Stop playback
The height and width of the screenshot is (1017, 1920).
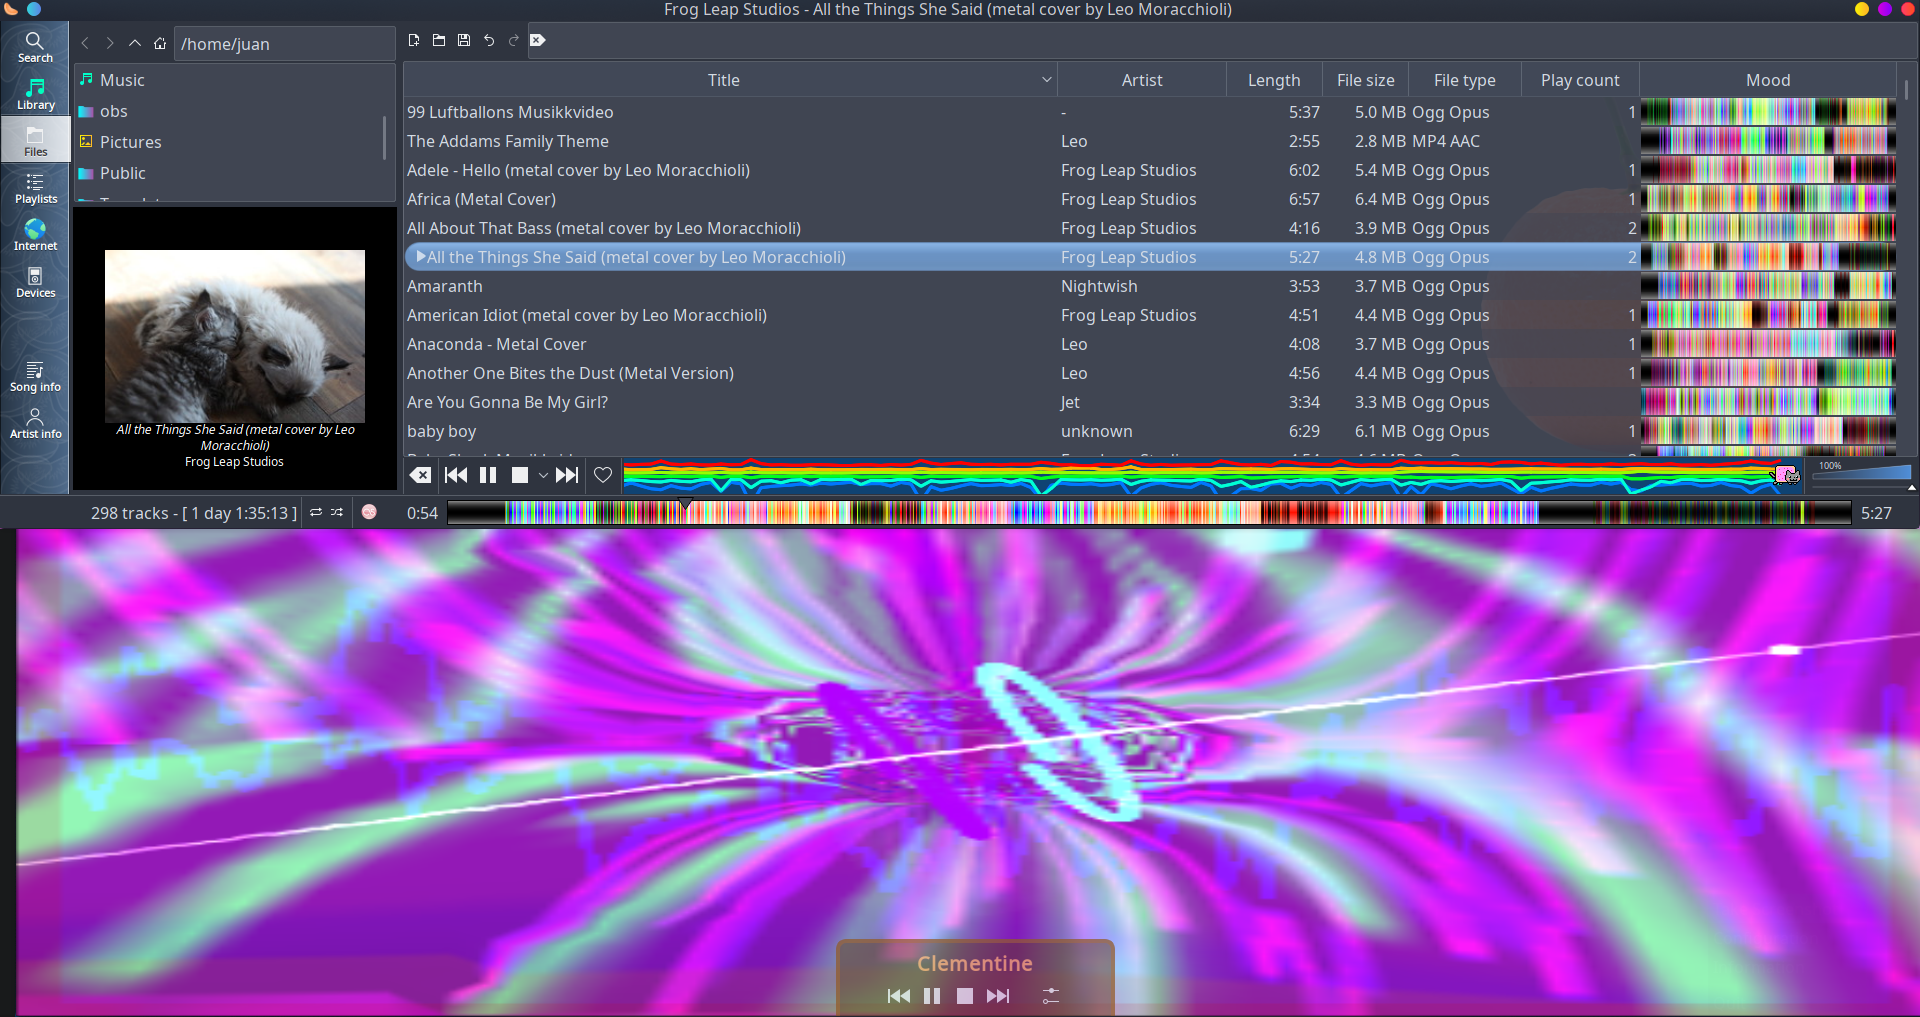tap(520, 475)
